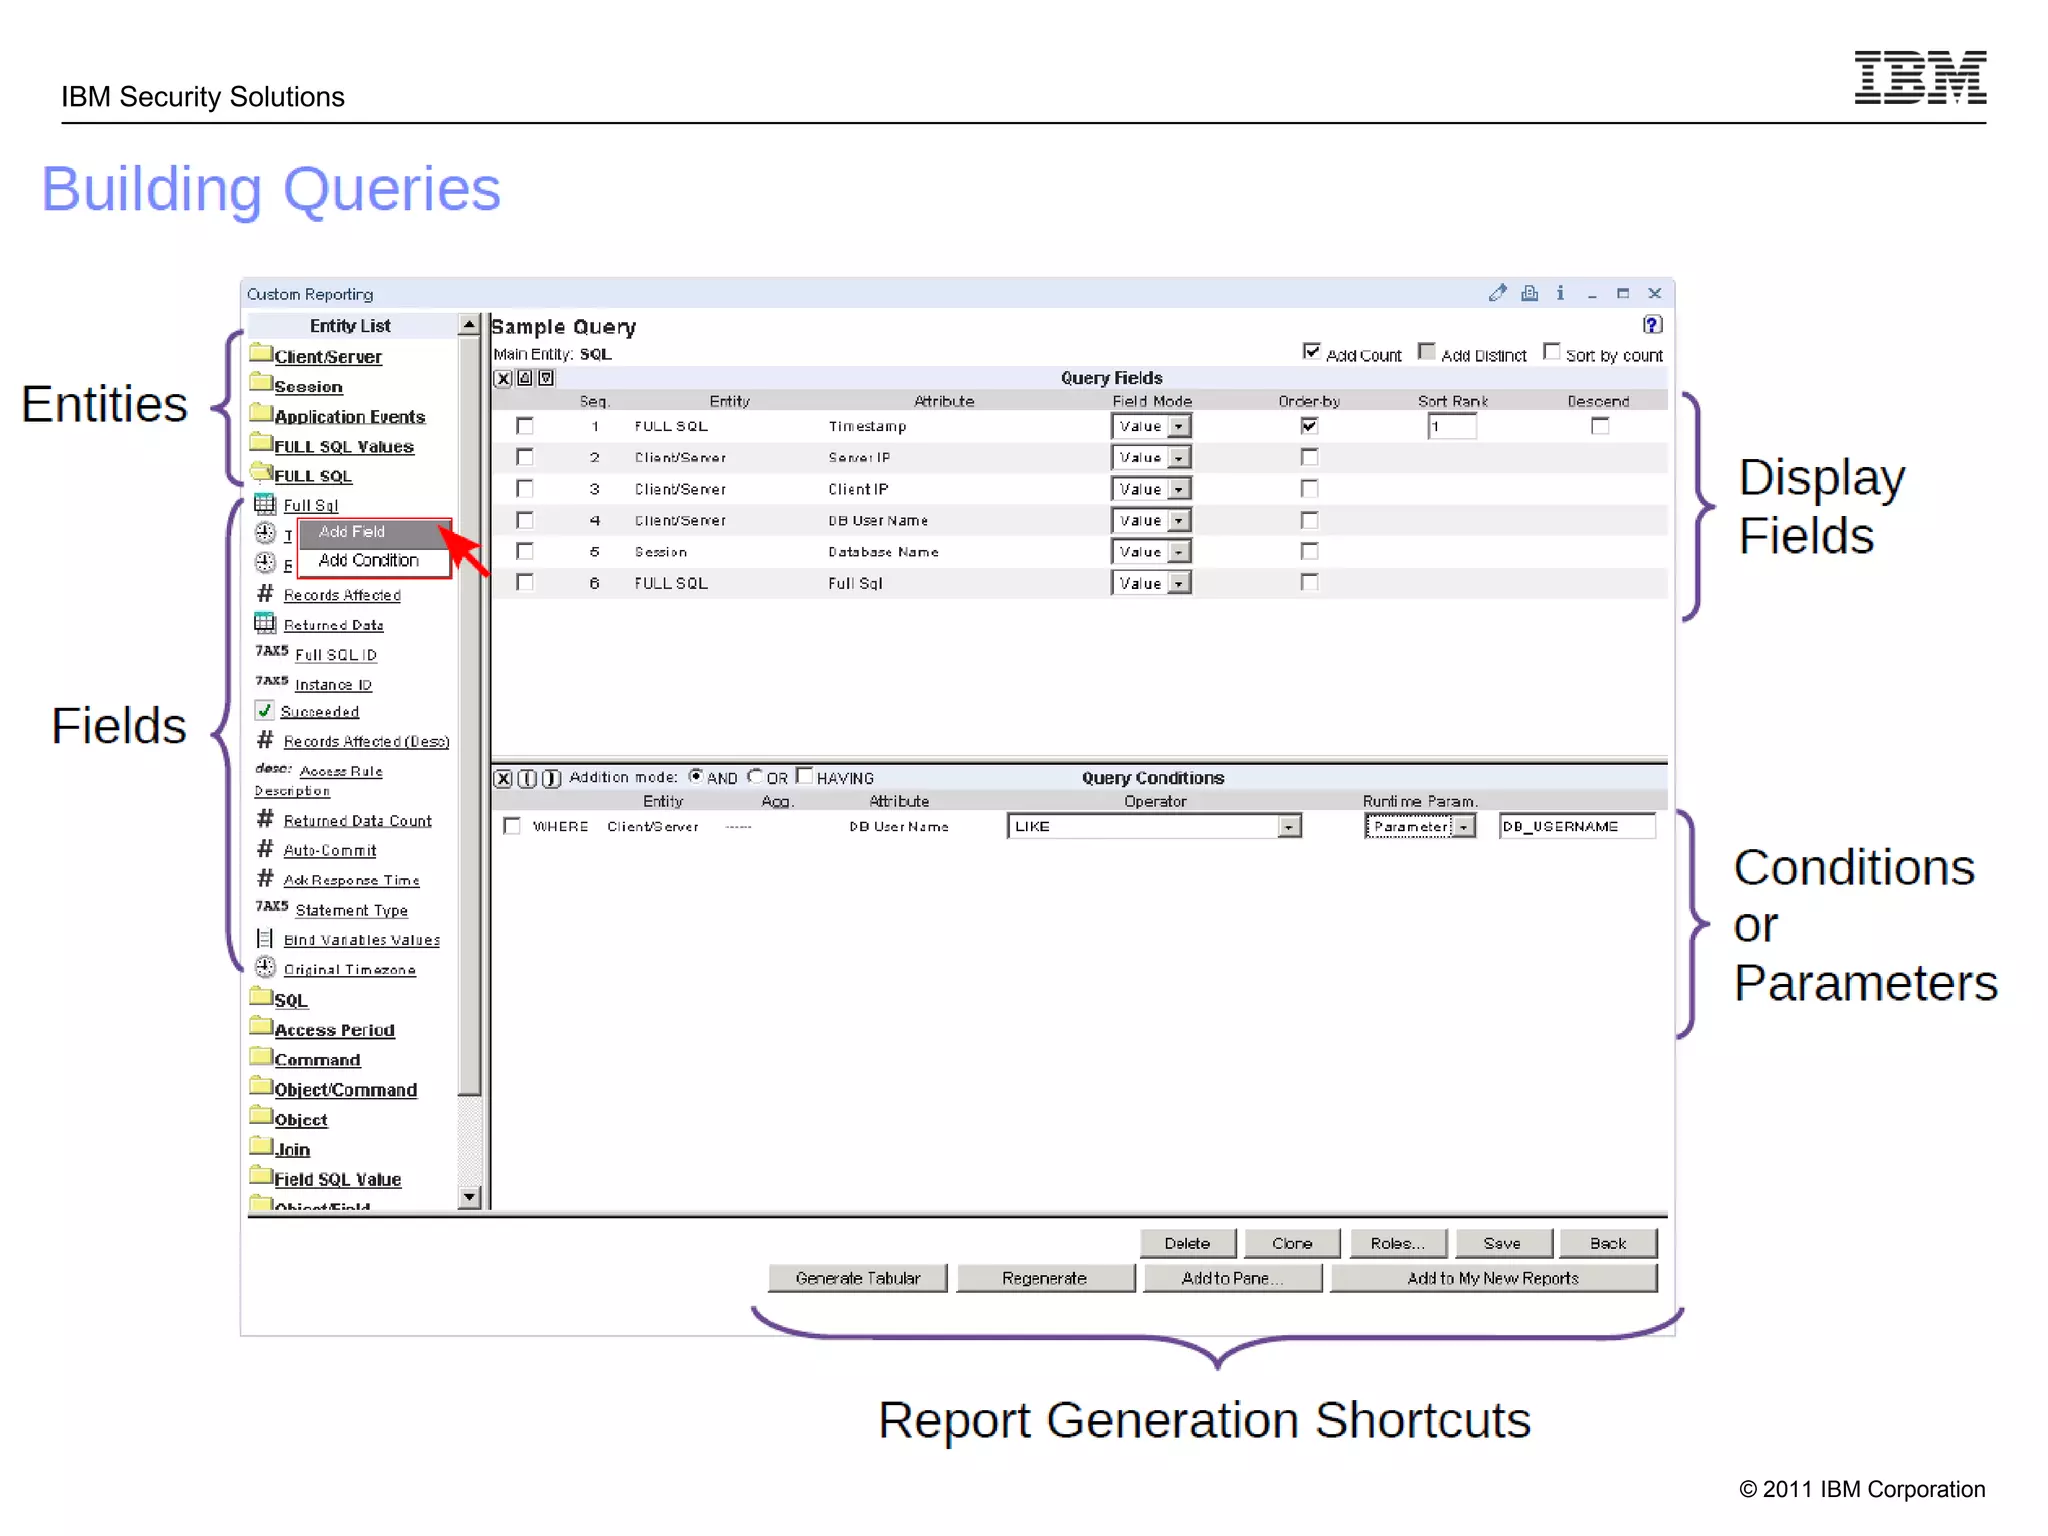2048x1536 pixels.
Task: Click Returned Data grid icon
Action: 265,623
